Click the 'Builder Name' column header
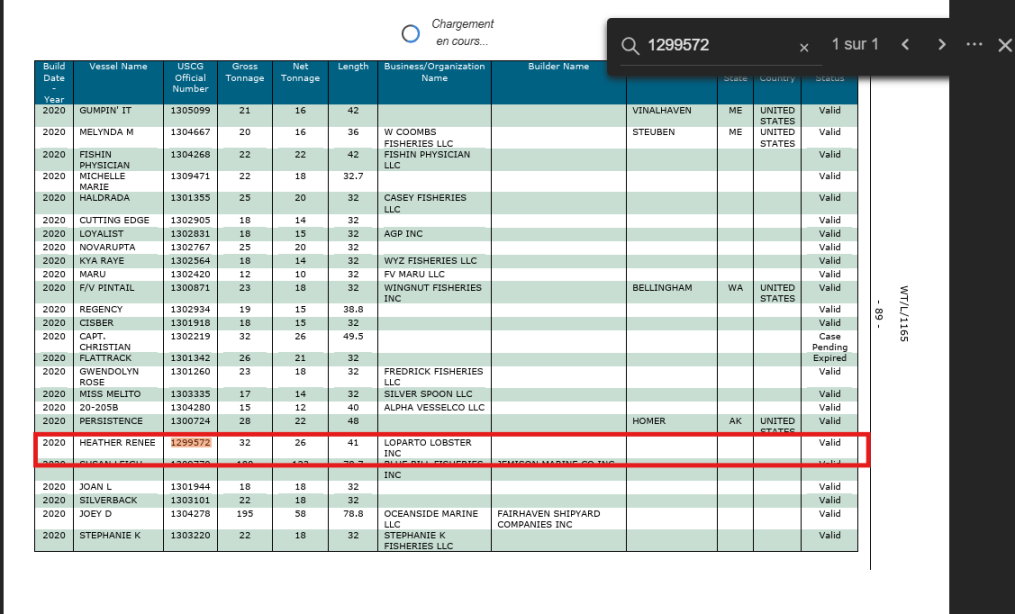This screenshot has width=1015, height=614. click(x=558, y=67)
